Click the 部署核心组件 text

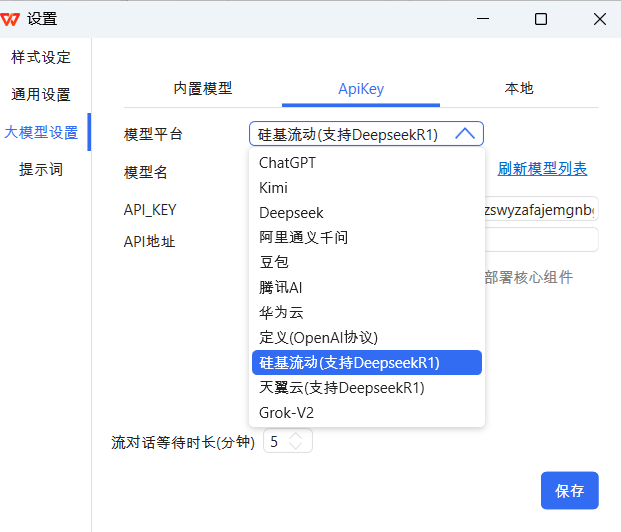point(529,277)
